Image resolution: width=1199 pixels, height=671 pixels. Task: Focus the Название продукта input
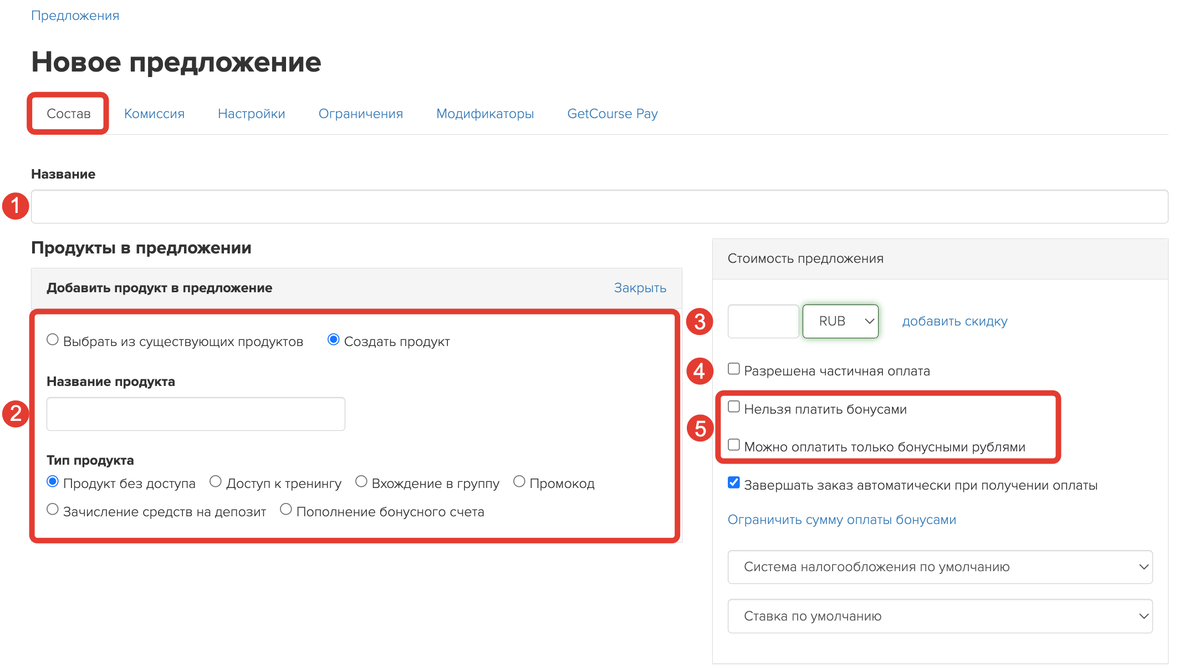196,414
